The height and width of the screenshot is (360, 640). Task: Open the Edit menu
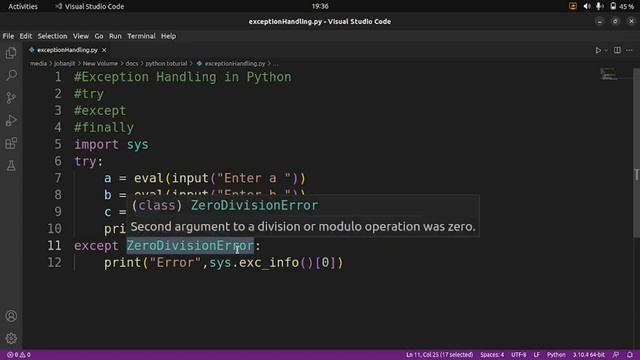click(x=25, y=36)
